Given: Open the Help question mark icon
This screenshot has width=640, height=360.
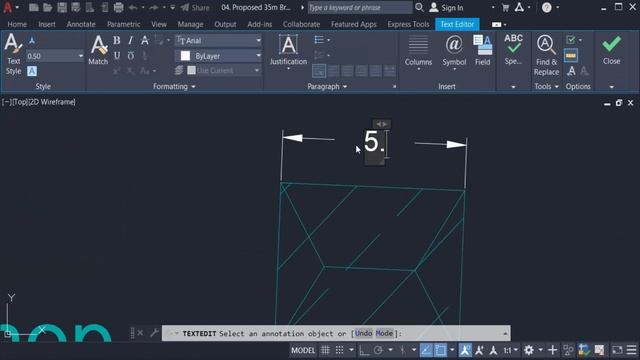Looking at the screenshot, I should click(547, 7).
